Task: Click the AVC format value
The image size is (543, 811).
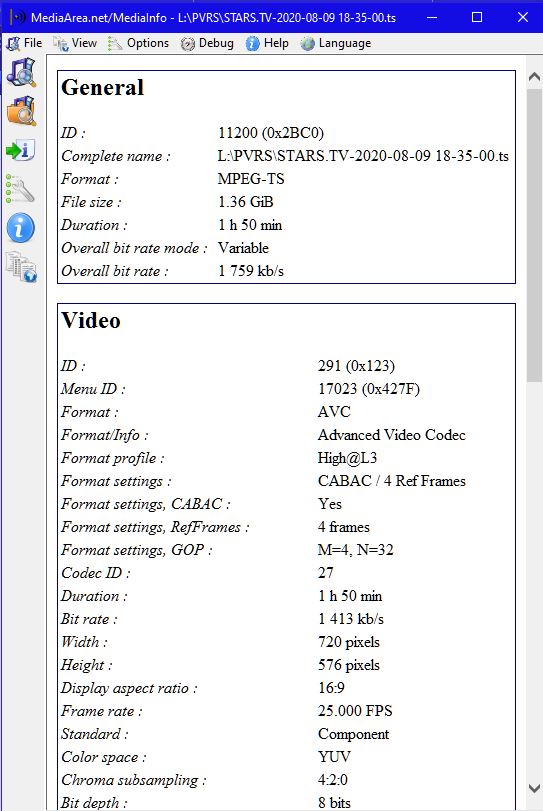Action: coord(334,412)
